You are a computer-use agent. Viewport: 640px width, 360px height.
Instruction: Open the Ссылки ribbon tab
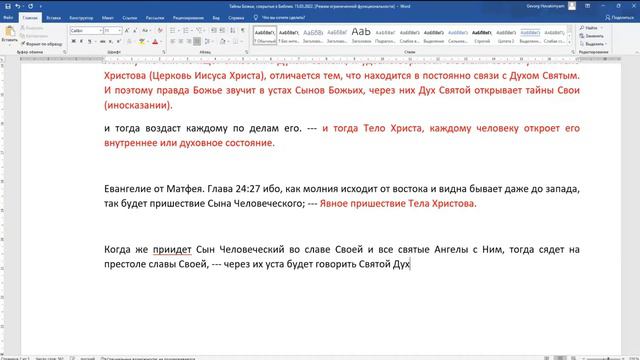pos(130,18)
